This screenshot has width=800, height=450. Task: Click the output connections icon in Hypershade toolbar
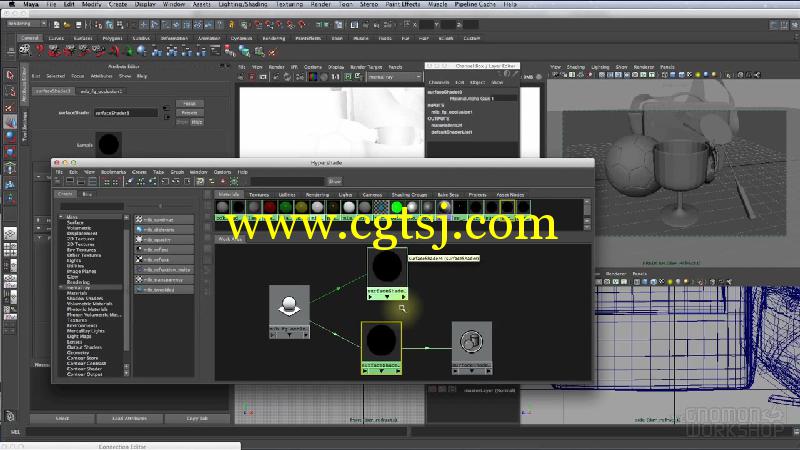tap(188, 181)
